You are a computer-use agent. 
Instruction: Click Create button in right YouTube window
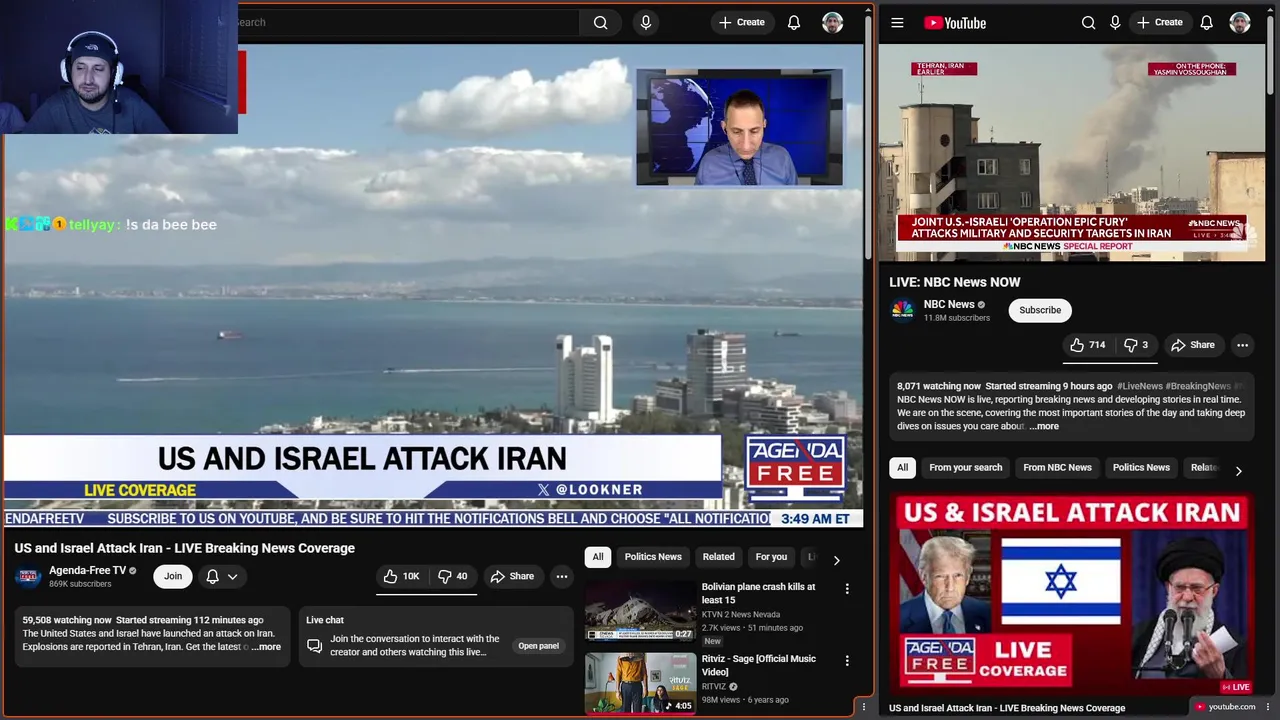(1160, 22)
